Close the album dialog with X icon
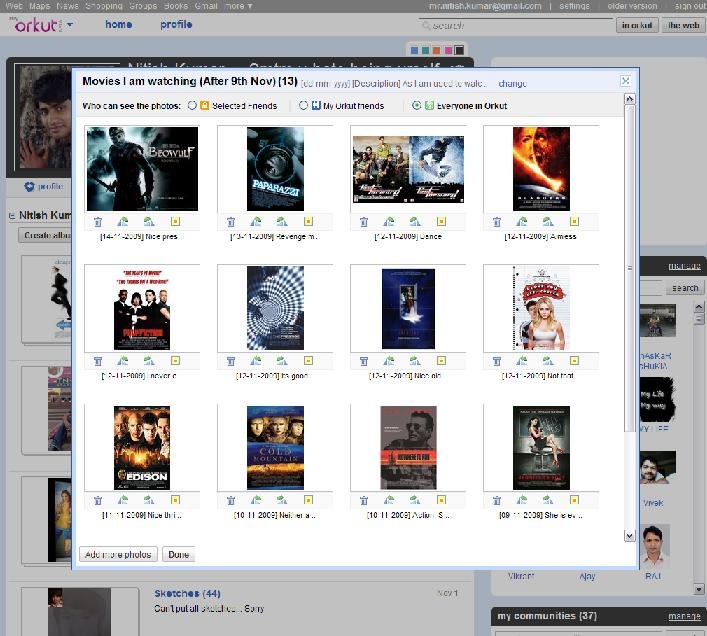This screenshot has height=636, width=707. pos(625,81)
